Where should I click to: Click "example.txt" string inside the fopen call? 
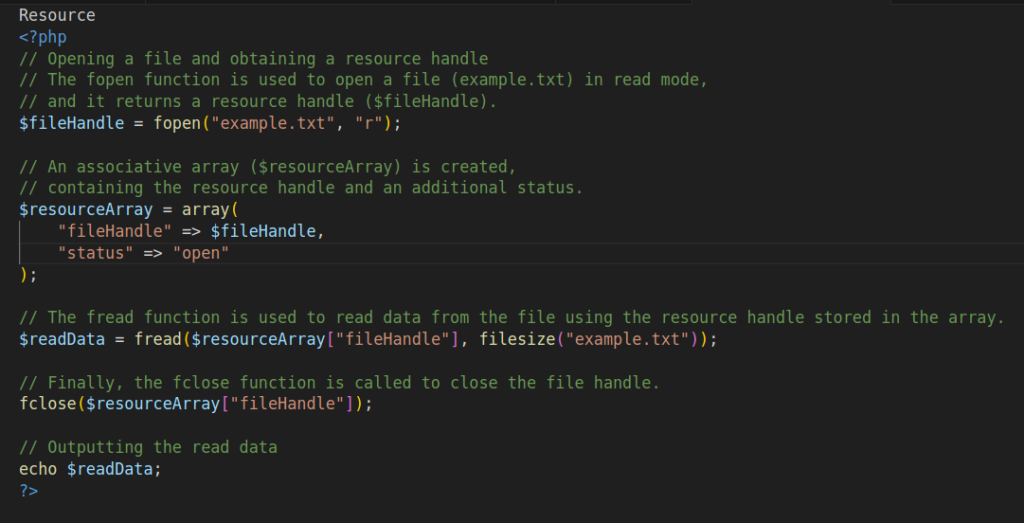coord(272,123)
